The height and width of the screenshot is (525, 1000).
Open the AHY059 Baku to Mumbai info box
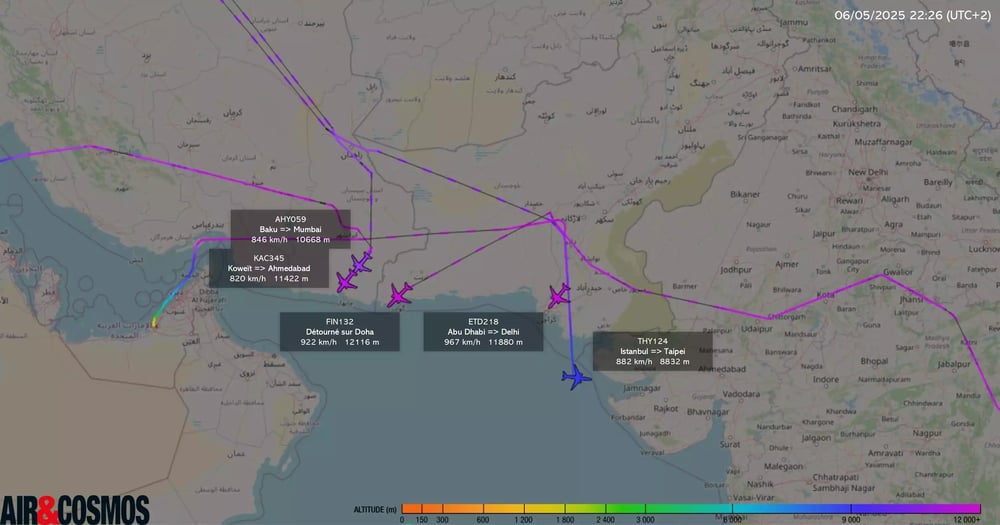point(290,229)
